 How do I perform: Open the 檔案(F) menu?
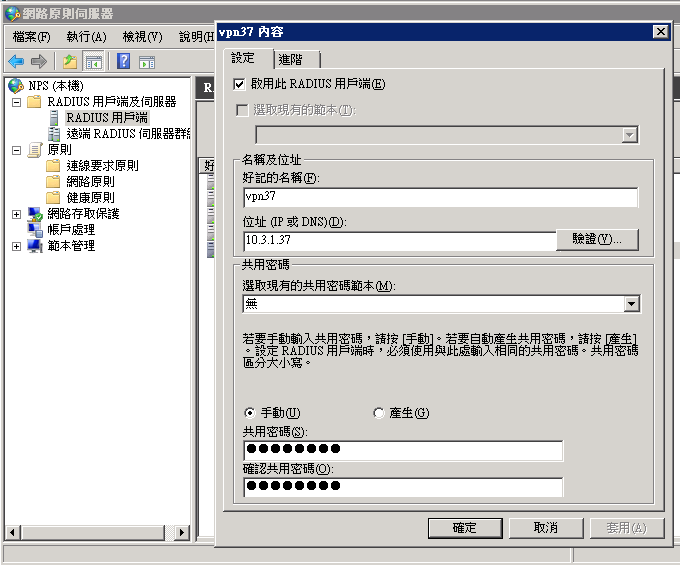[32, 37]
